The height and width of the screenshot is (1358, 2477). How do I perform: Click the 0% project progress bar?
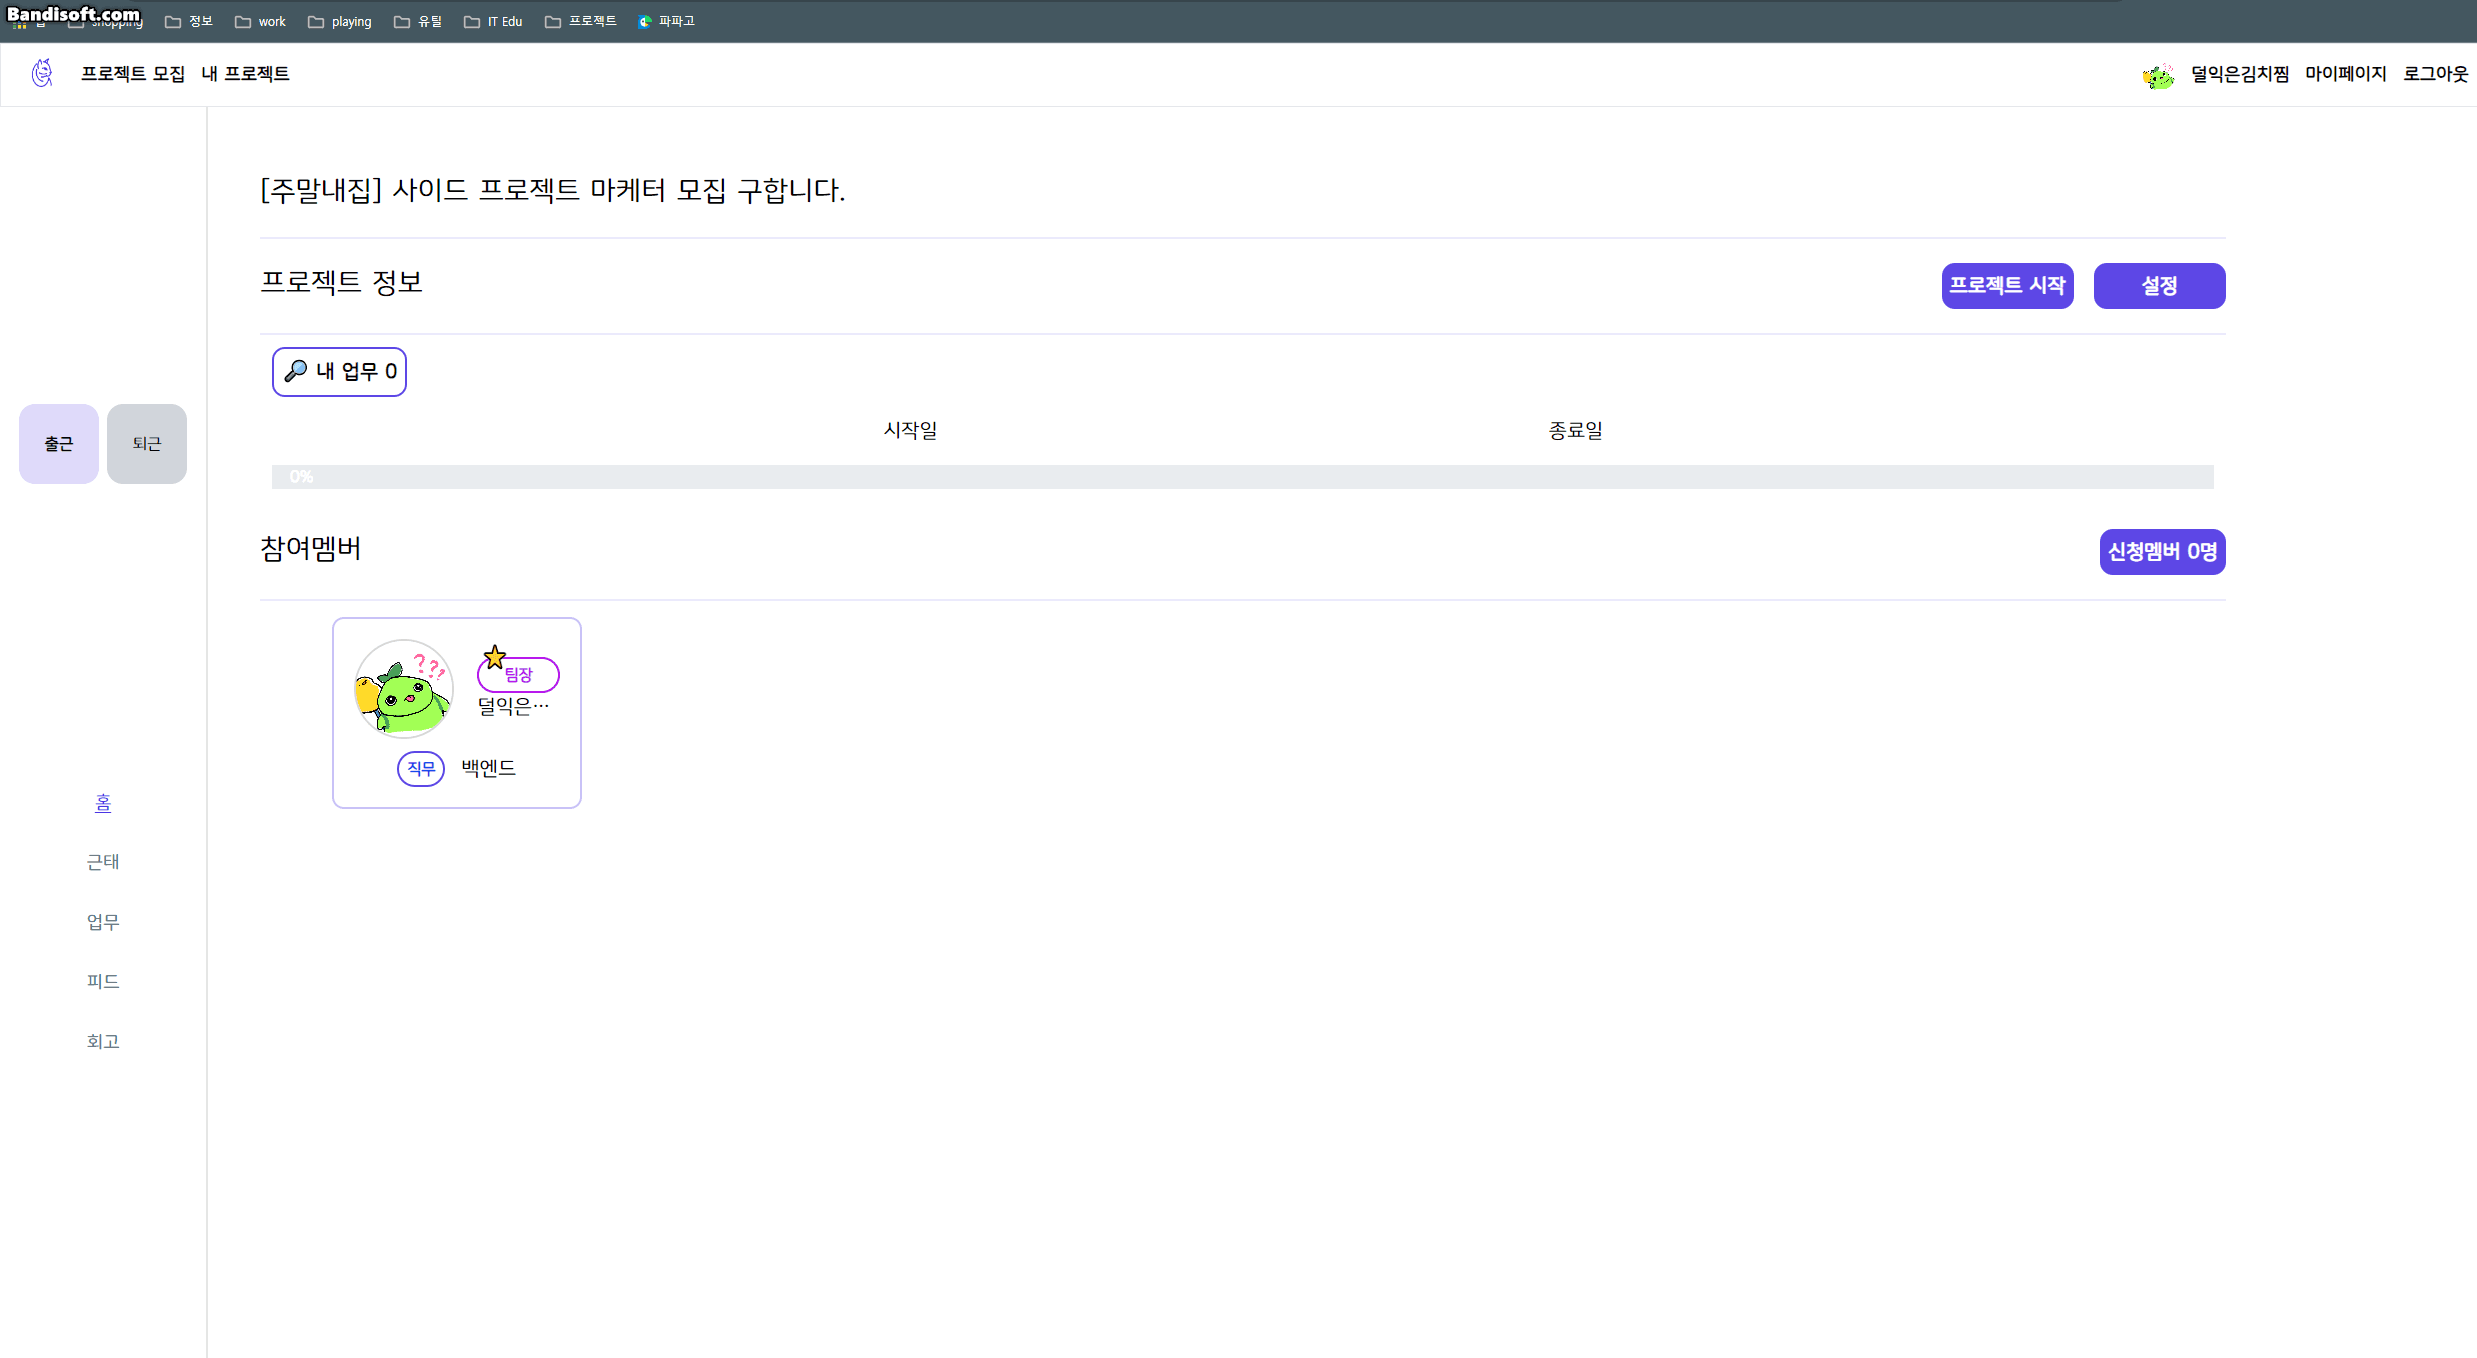pos(1242,477)
